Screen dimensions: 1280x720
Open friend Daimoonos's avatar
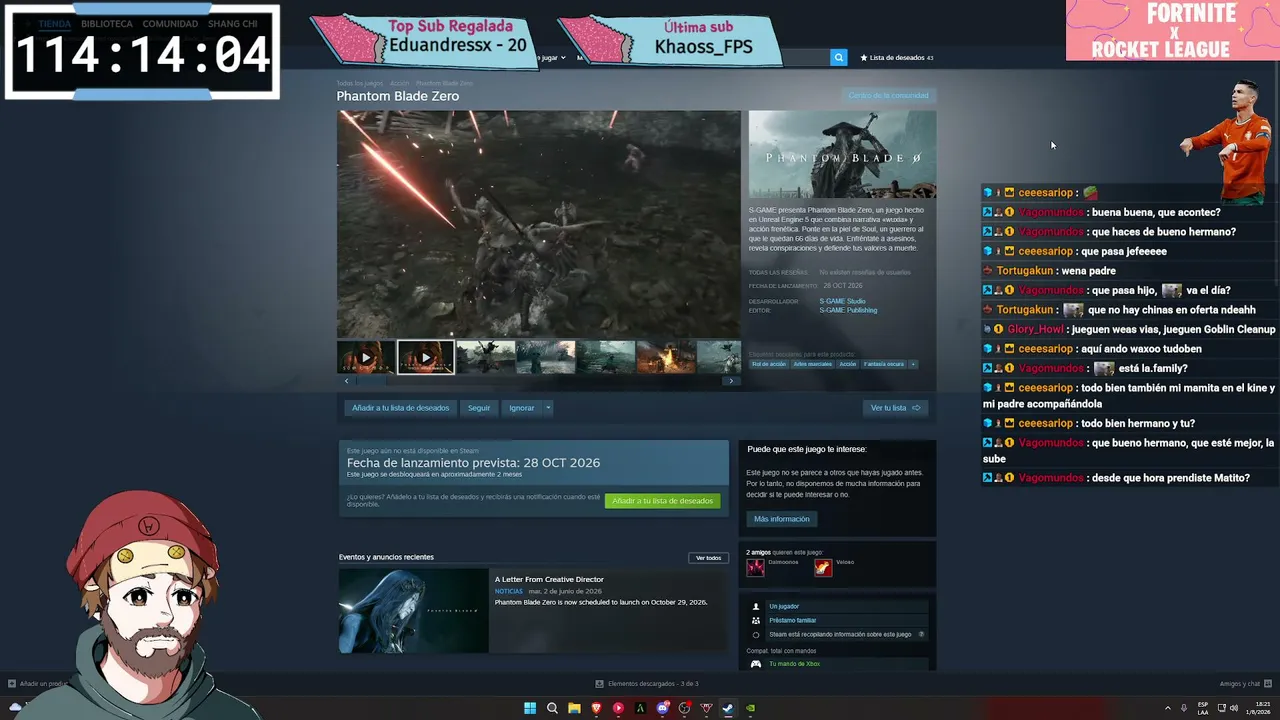(x=755, y=567)
